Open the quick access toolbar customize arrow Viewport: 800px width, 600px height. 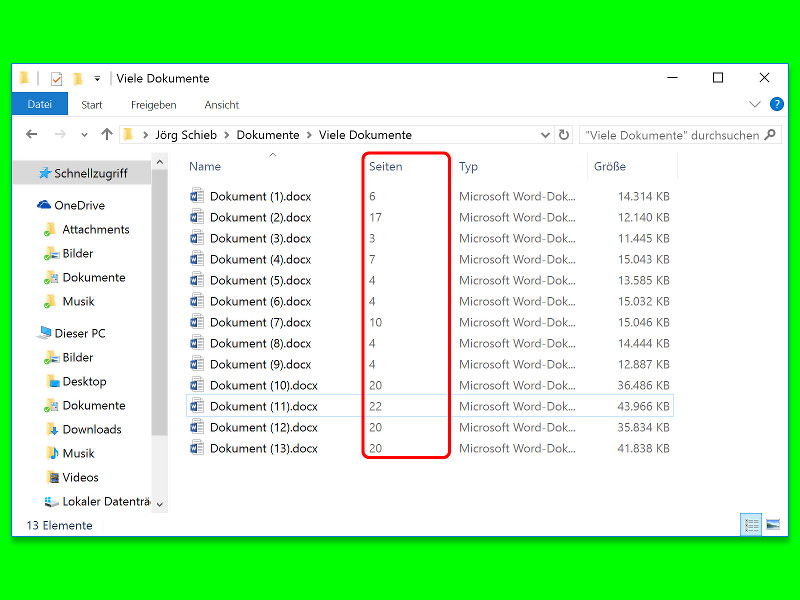tap(97, 79)
